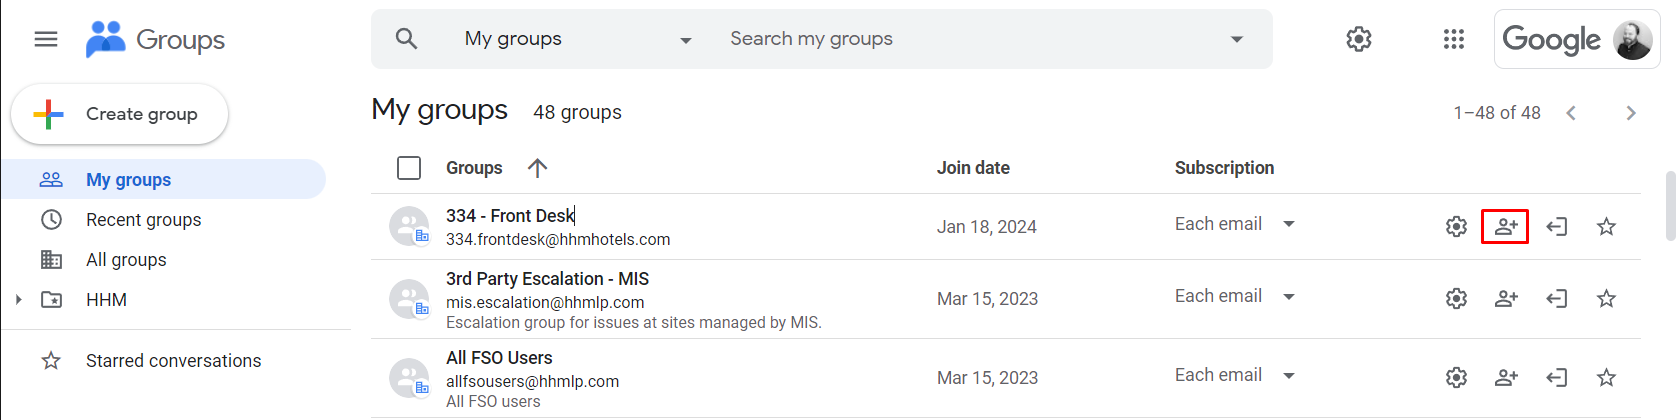
Task: Add members to 334 - Front Desk
Action: (x=1505, y=227)
